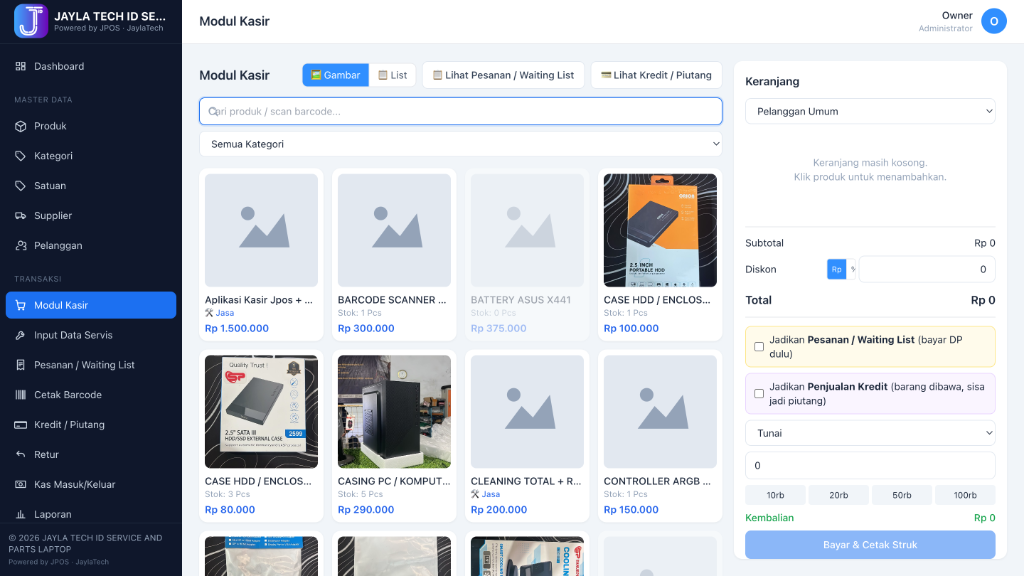The image size is (1024, 576).
Task: Open Kas Masuk/Keluar sidebar entry
Action: tap(91, 485)
